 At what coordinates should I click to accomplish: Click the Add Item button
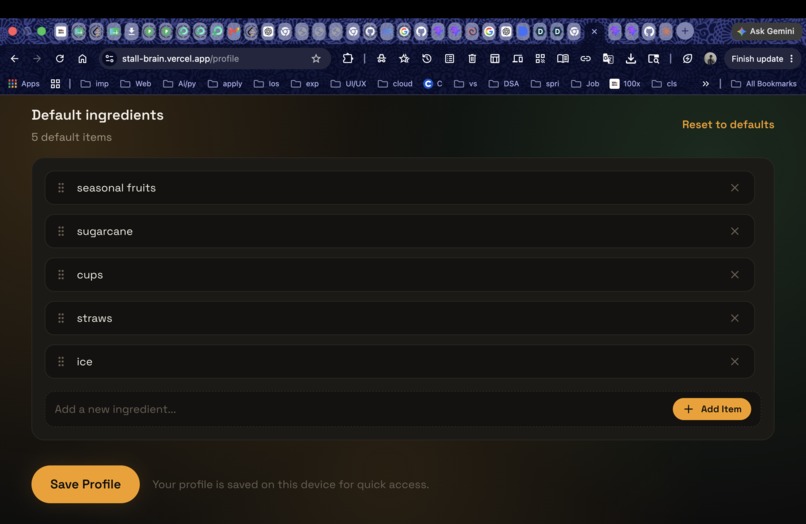712,409
